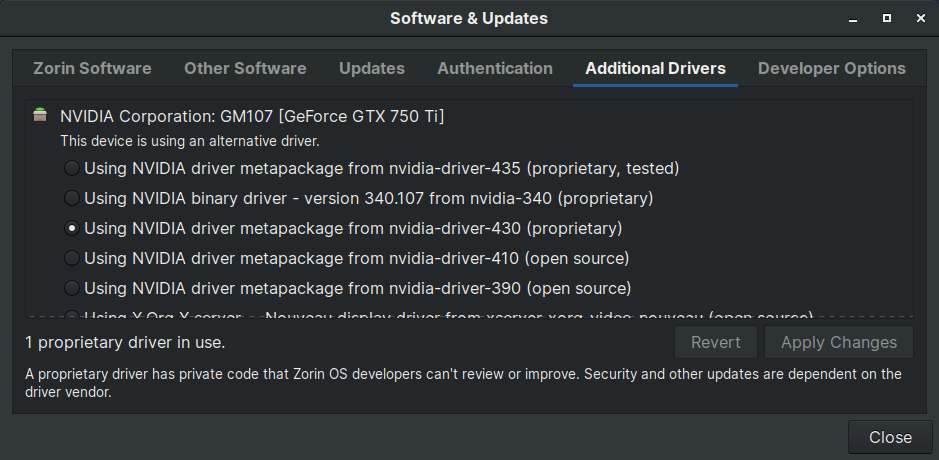The image size is (939, 460).
Task: Select nvidia-driver-390 radio button
Action: [x=72, y=288]
